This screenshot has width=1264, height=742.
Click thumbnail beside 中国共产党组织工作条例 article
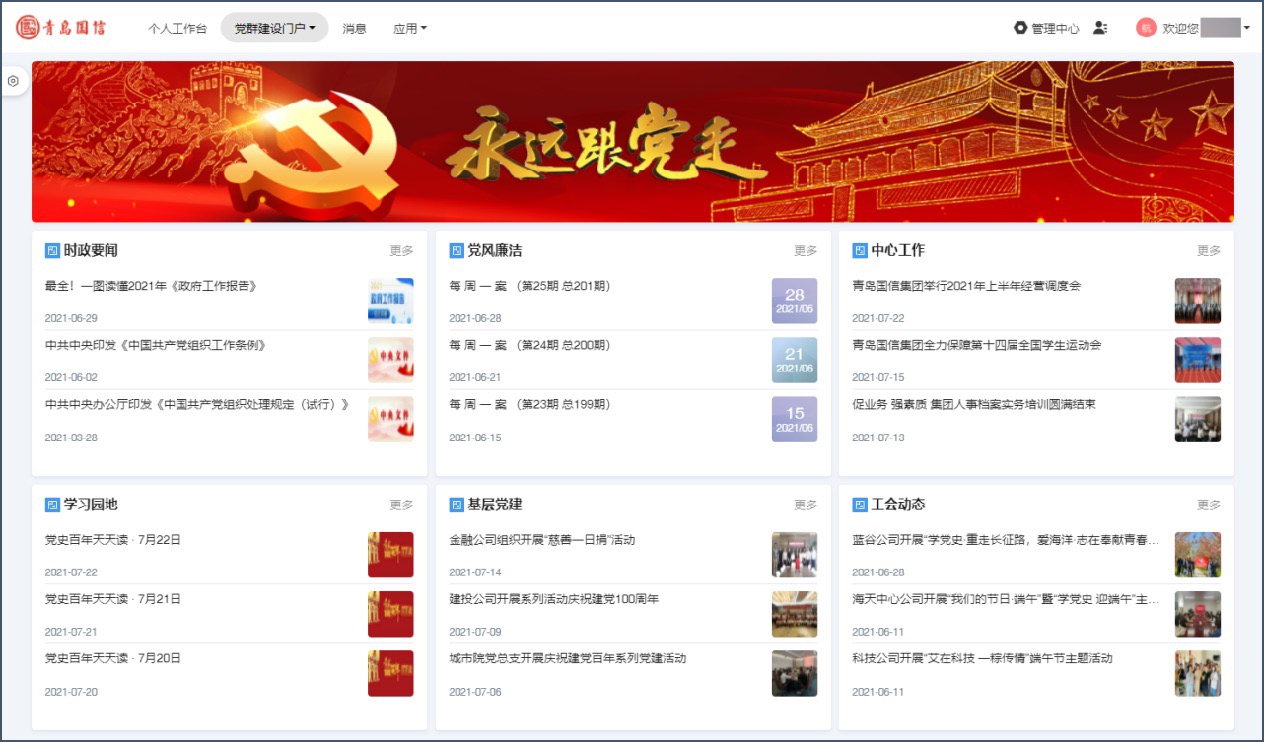391,360
